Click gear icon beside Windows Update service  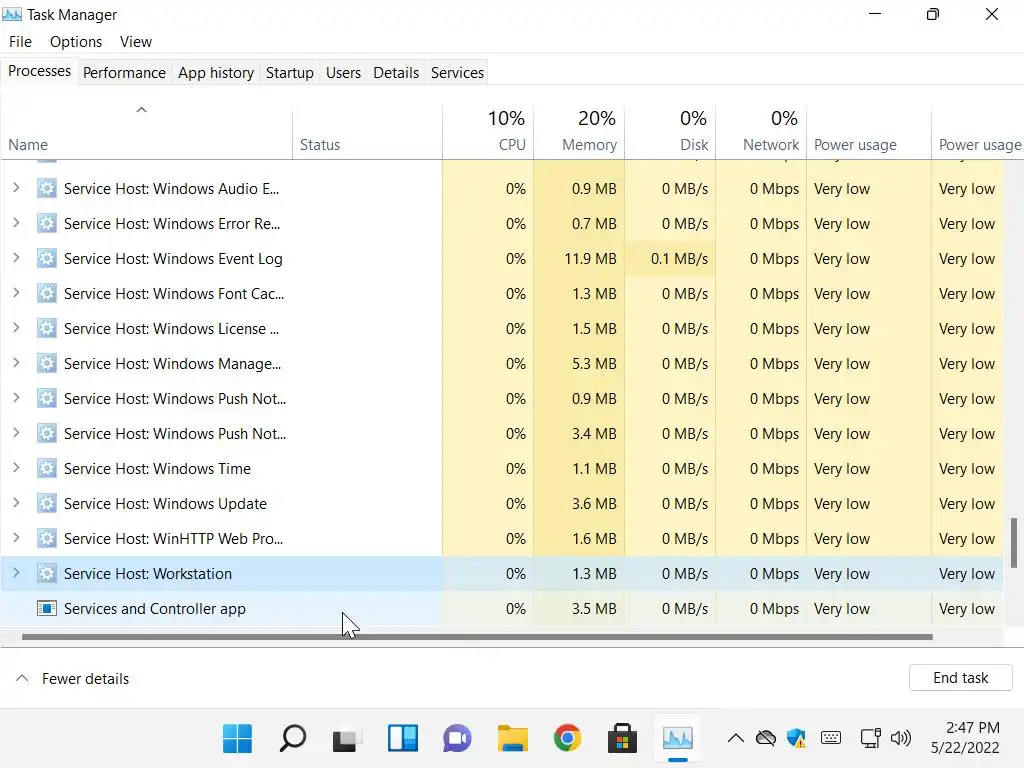click(46, 504)
